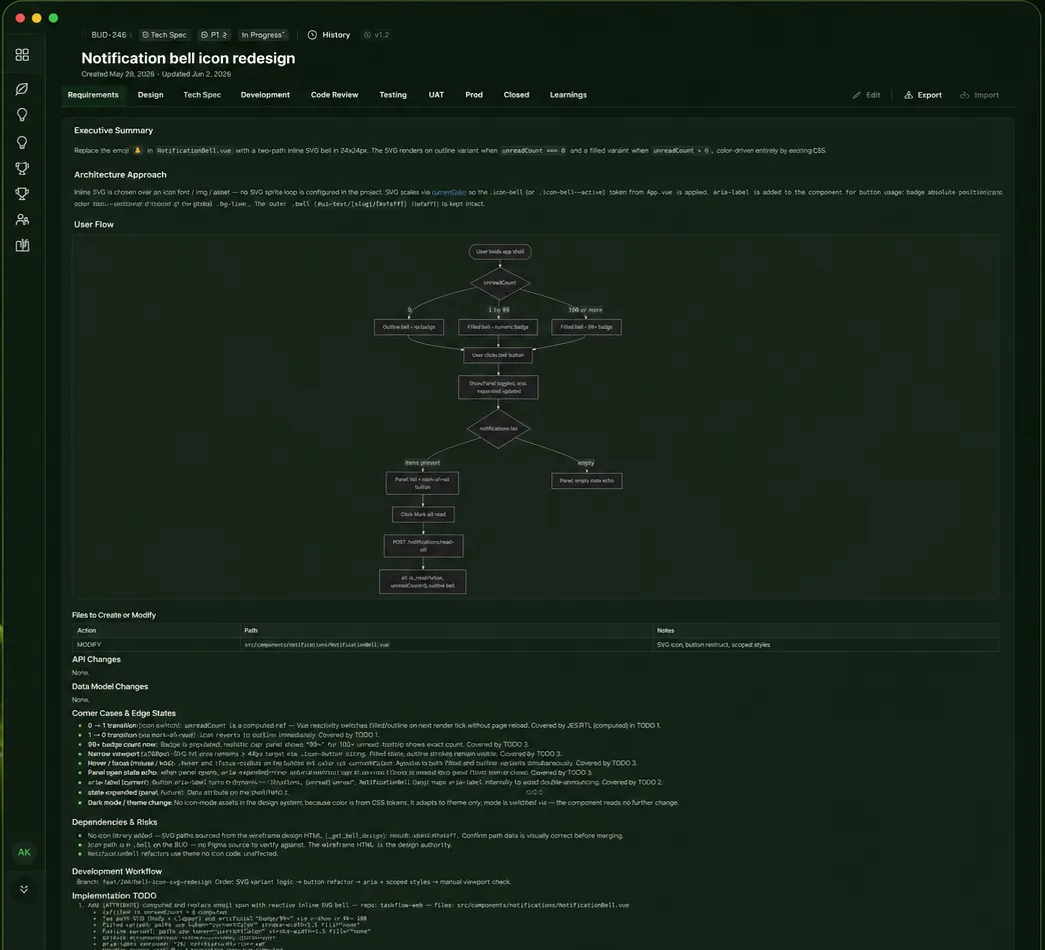1045x950 pixels.
Task: Click the 'User Flow' heading
Action: pyautogui.click(x=94, y=225)
